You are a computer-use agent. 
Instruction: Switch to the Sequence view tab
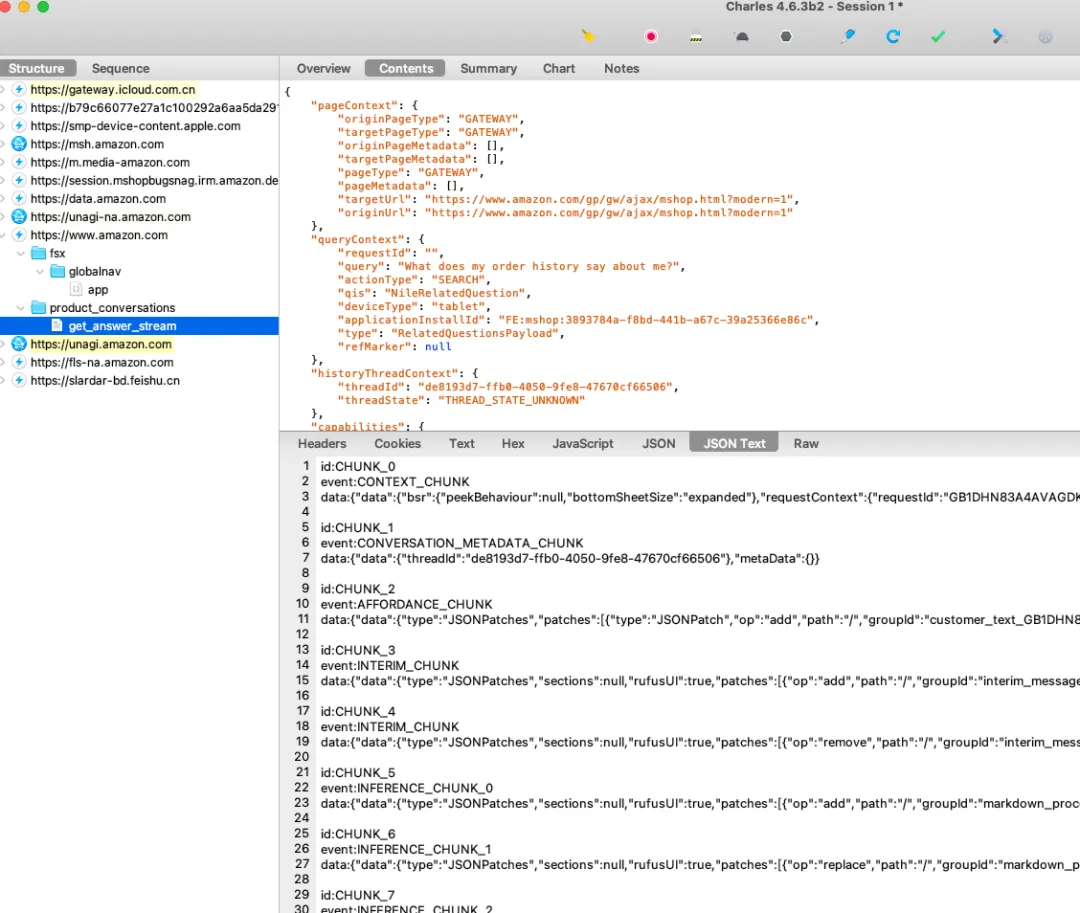point(120,68)
